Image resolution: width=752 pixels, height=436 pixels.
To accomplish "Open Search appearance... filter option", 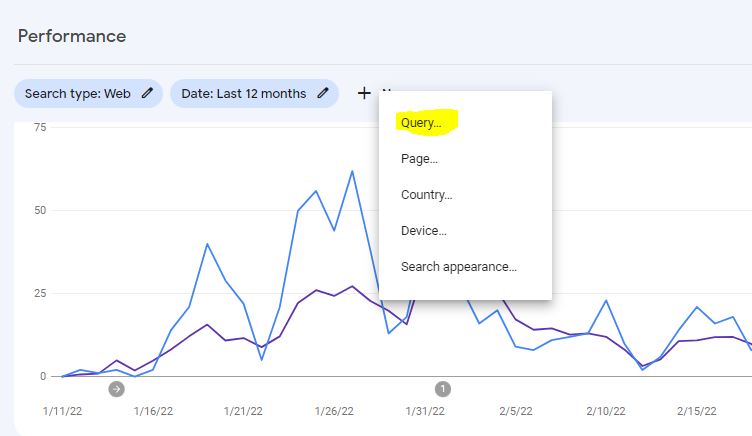I will [458, 267].
